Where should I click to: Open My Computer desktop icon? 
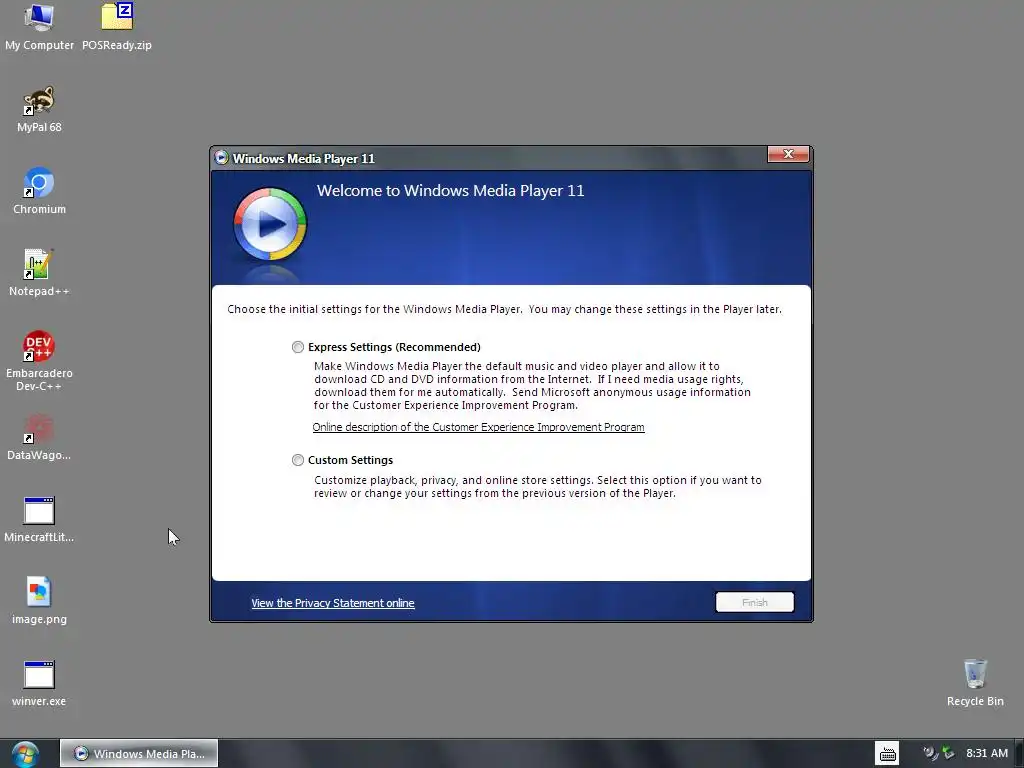pyautogui.click(x=39, y=26)
